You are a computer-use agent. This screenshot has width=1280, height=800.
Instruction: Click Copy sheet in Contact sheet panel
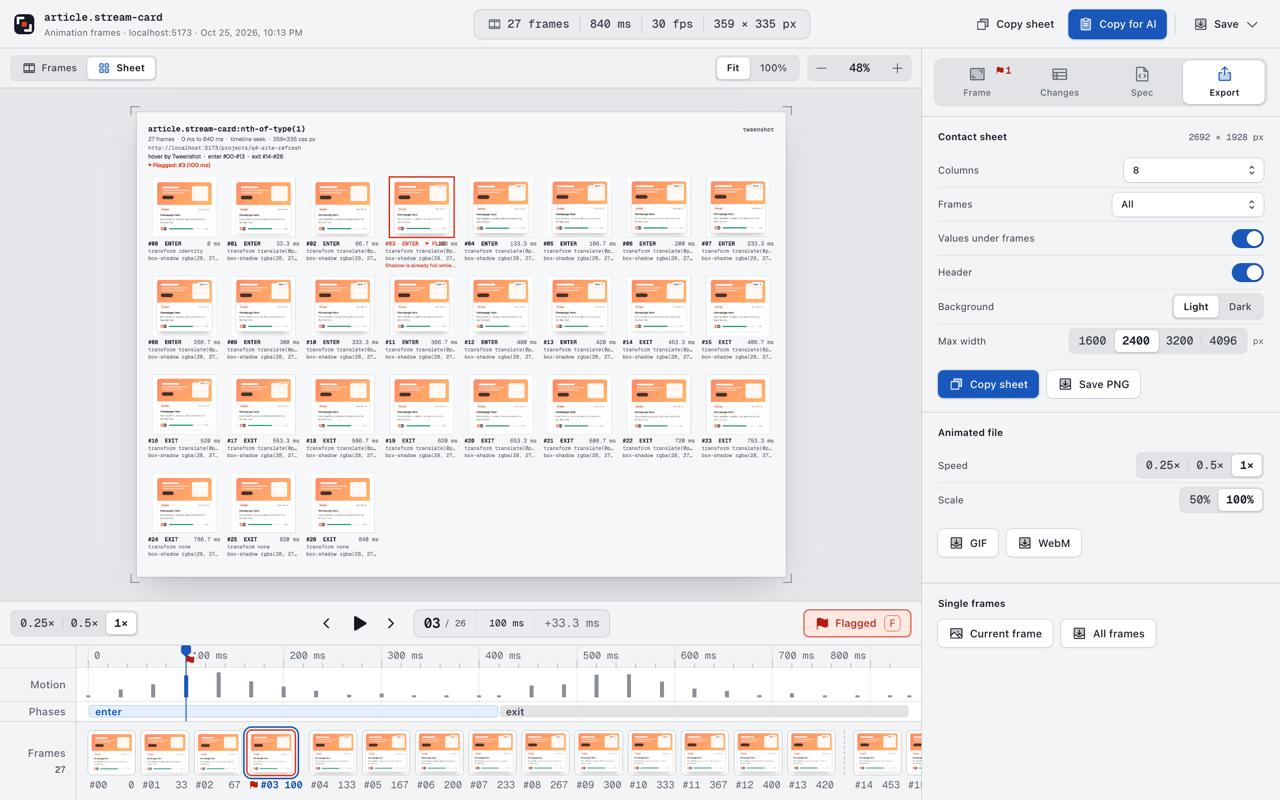[988, 384]
